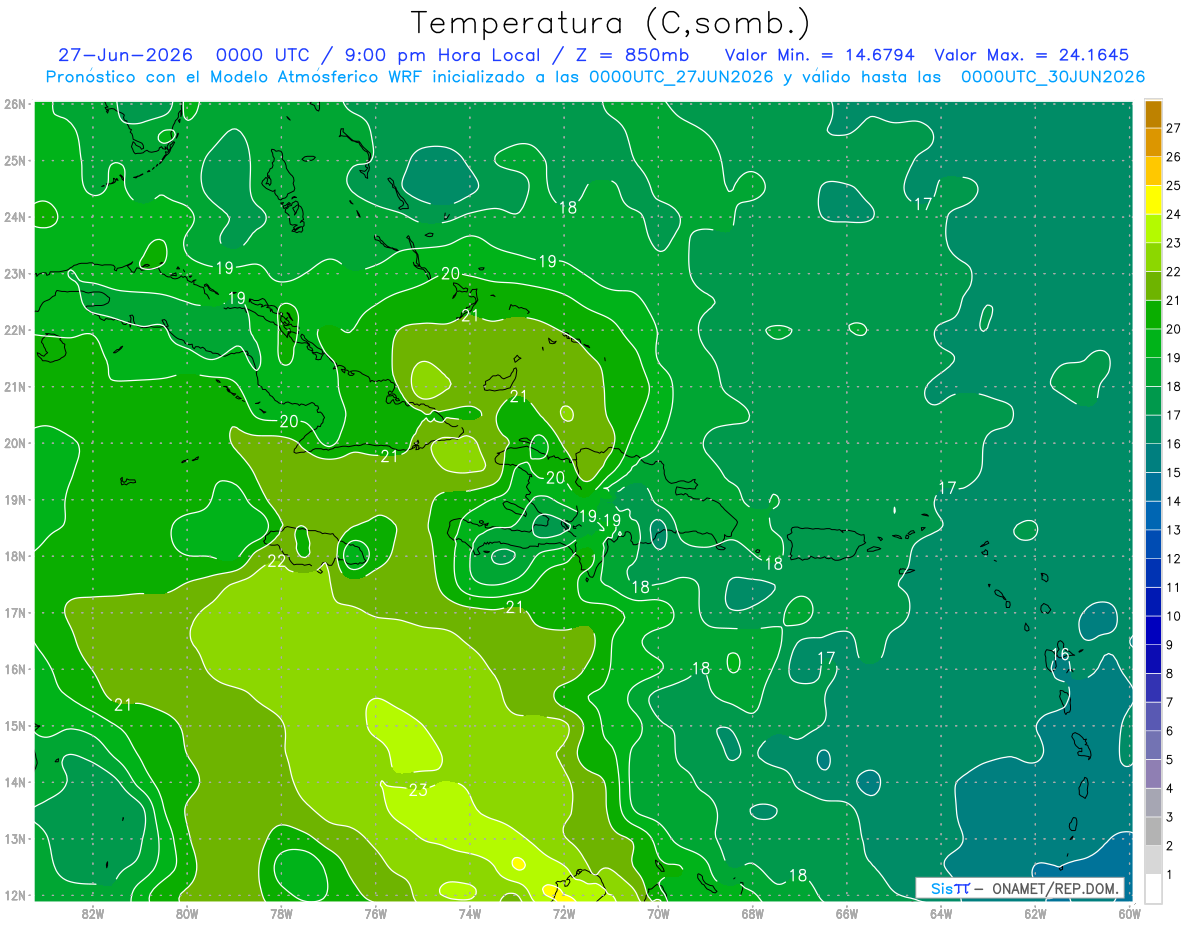Click the '26N' latitude axis label
The image size is (1200, 927).
15,104
